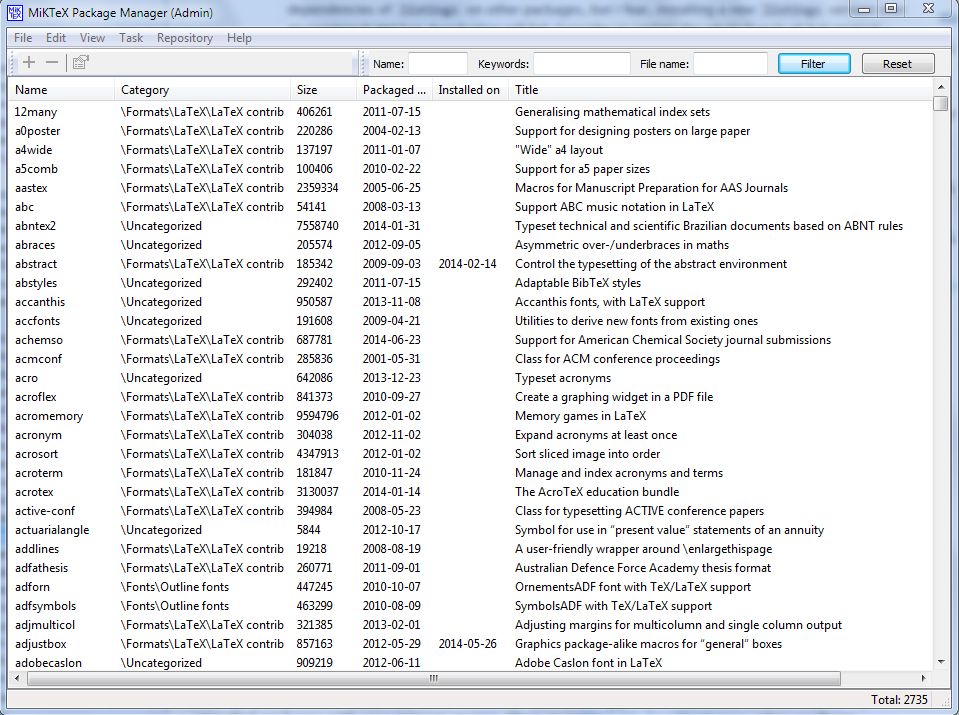Select the accfonts package row

click(471, 320)
